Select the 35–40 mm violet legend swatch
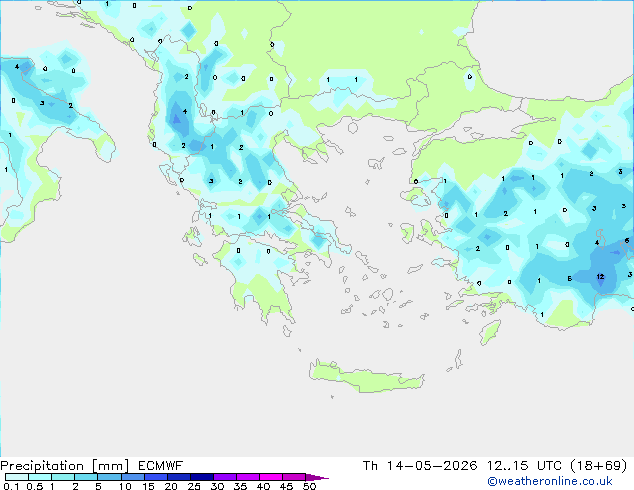The image size is (634, 490). (247, 477)
